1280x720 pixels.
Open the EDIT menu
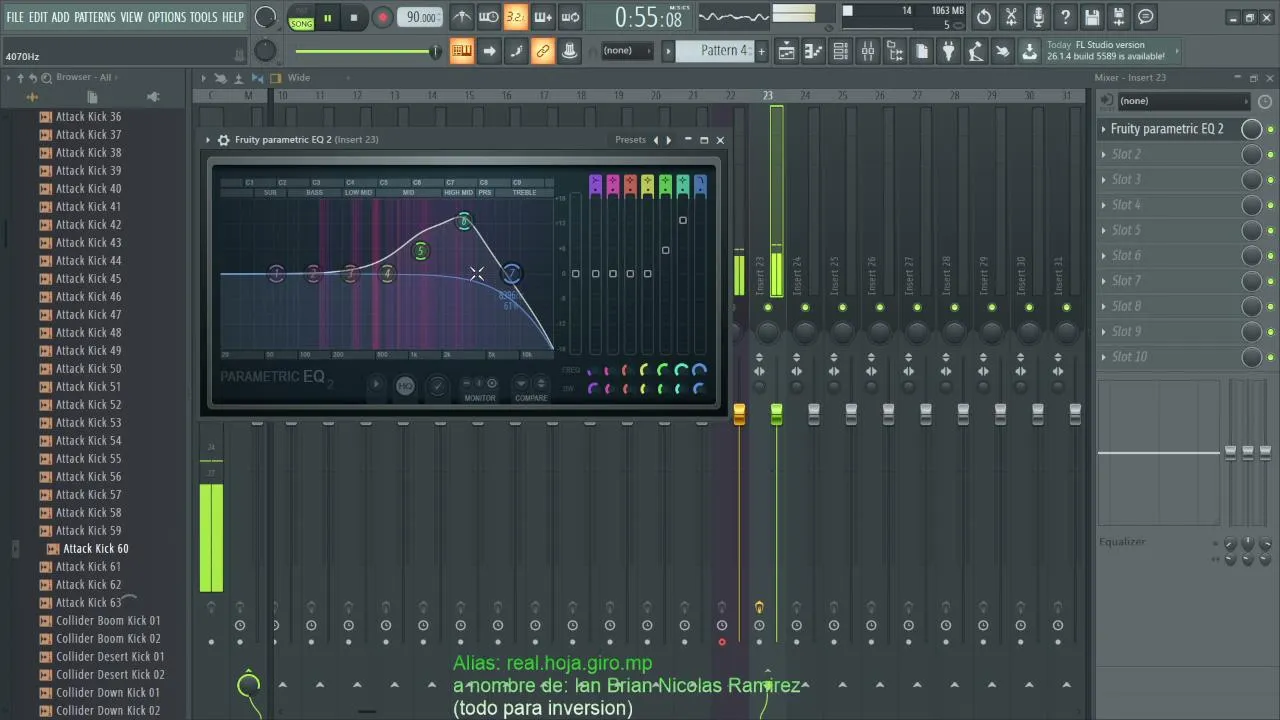pyautogui.click(x=38, y=17)
